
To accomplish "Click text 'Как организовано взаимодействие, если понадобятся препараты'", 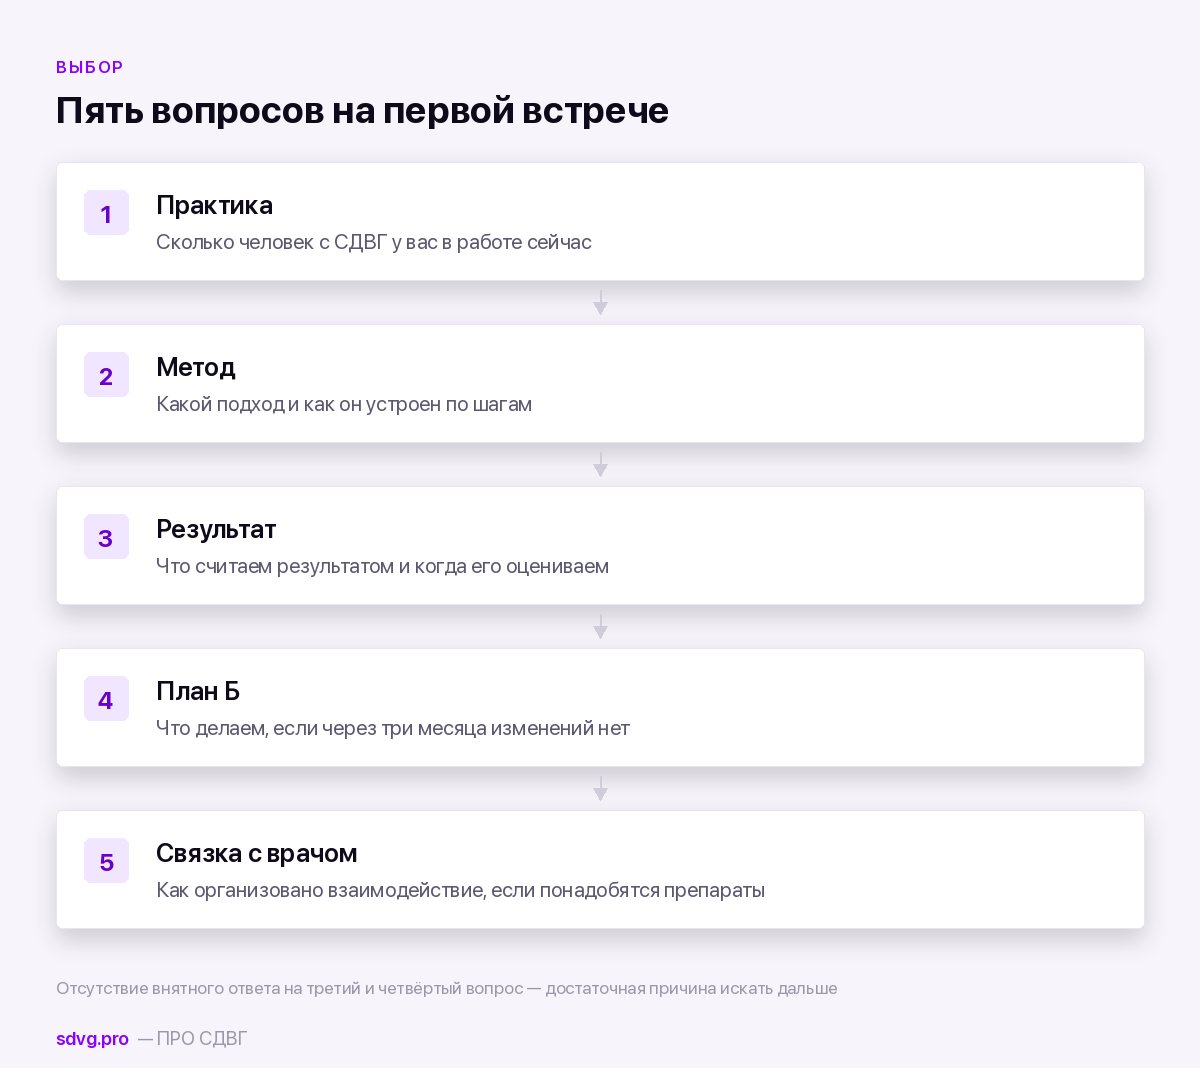I will point(460,890).
